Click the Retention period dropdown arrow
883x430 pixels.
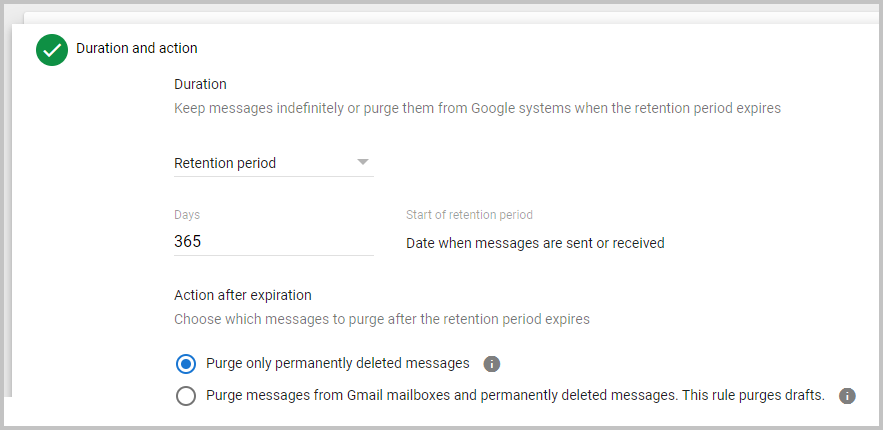[x=362, y=162]
